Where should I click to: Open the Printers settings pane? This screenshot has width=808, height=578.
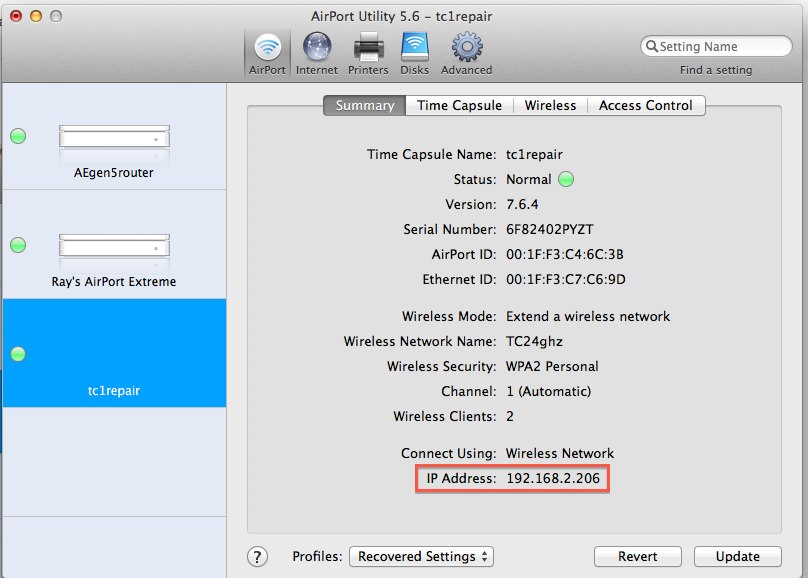pos(368,54)
